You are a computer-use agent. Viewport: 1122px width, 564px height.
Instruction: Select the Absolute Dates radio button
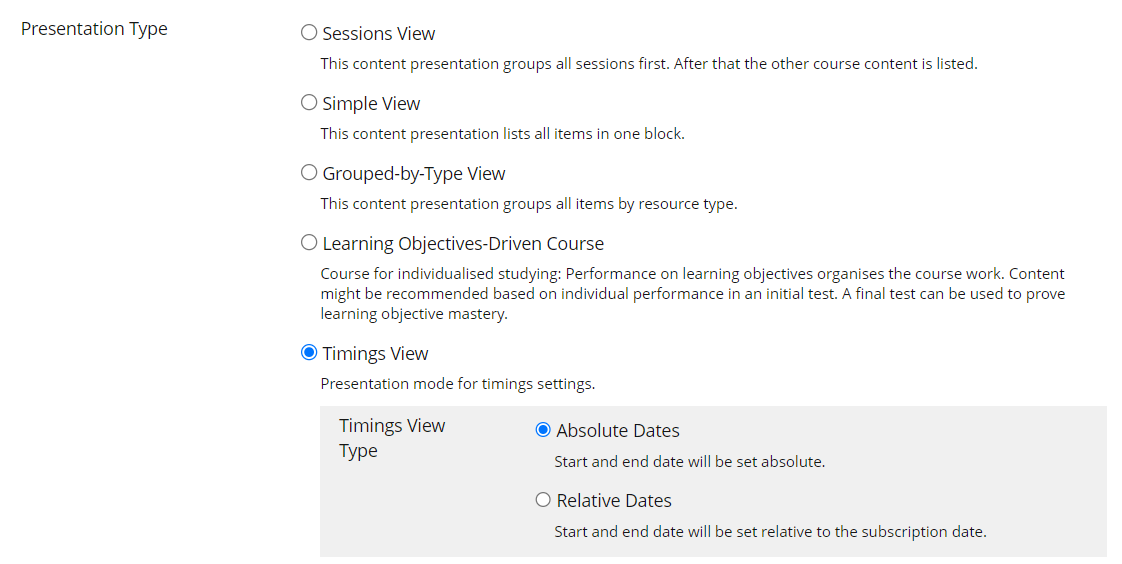[x=543, y=430]
